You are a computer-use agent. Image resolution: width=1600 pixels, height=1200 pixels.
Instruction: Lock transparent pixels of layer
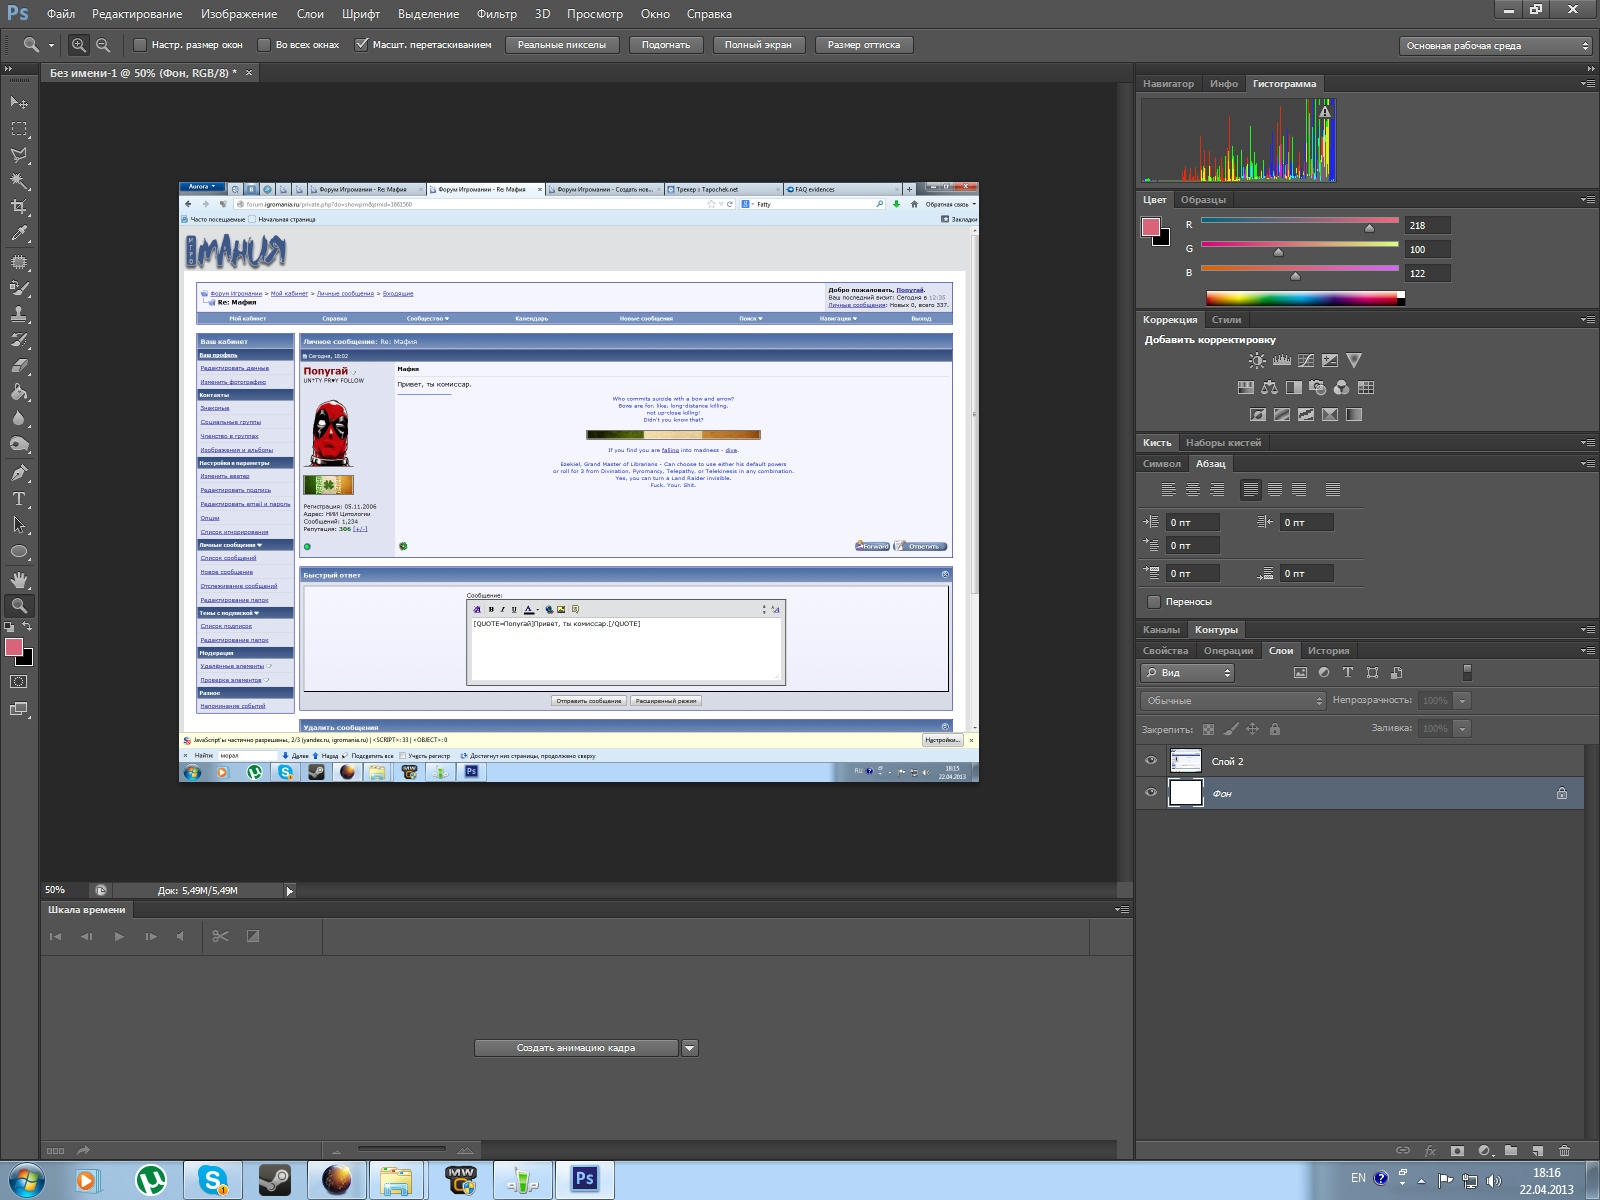(x=1208, y=729)
